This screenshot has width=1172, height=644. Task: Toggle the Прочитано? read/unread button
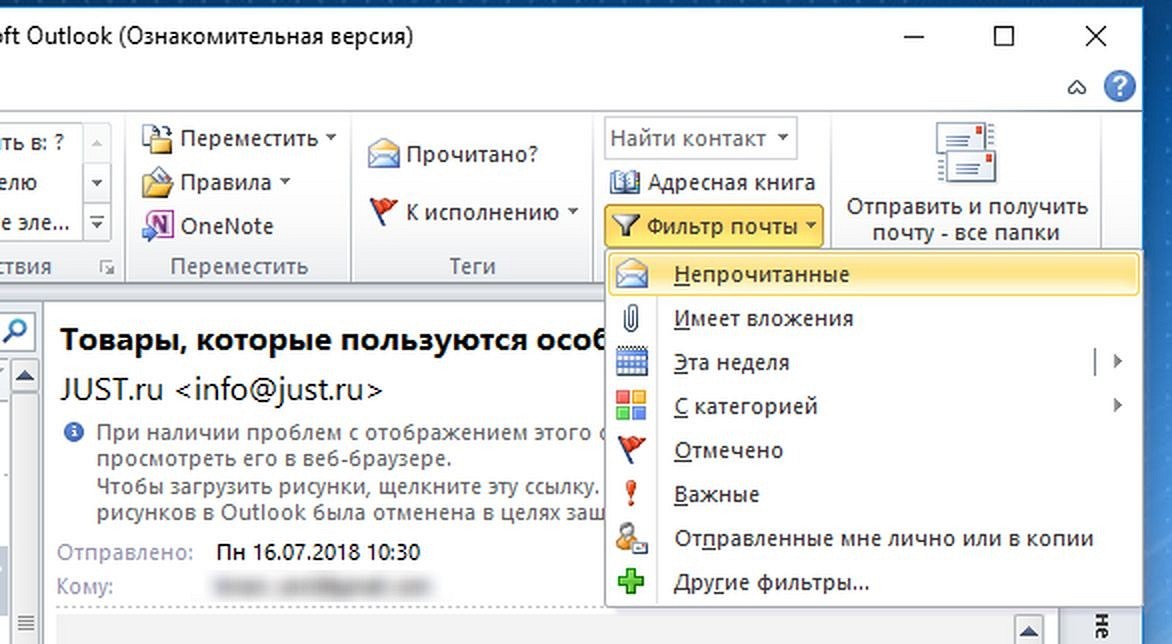coord(453,154)
